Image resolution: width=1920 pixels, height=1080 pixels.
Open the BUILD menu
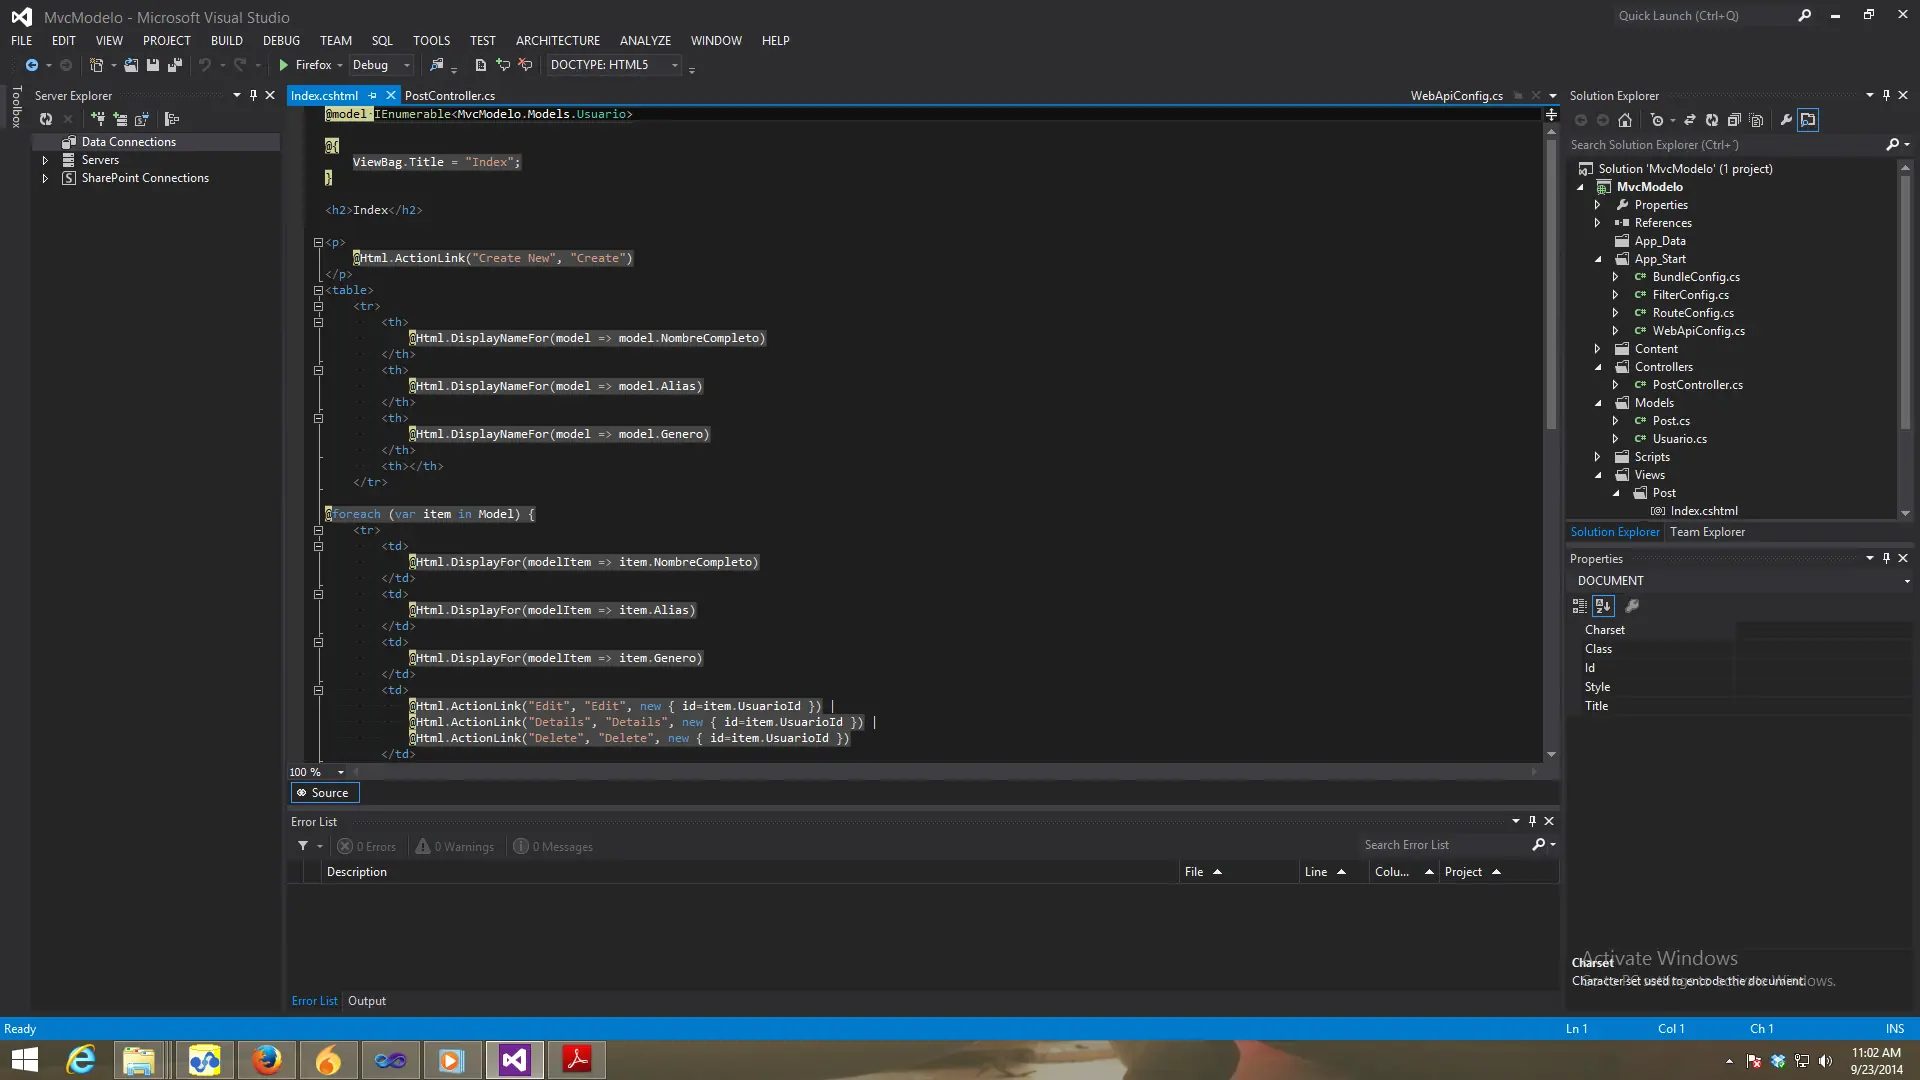[x=227, y=41]
